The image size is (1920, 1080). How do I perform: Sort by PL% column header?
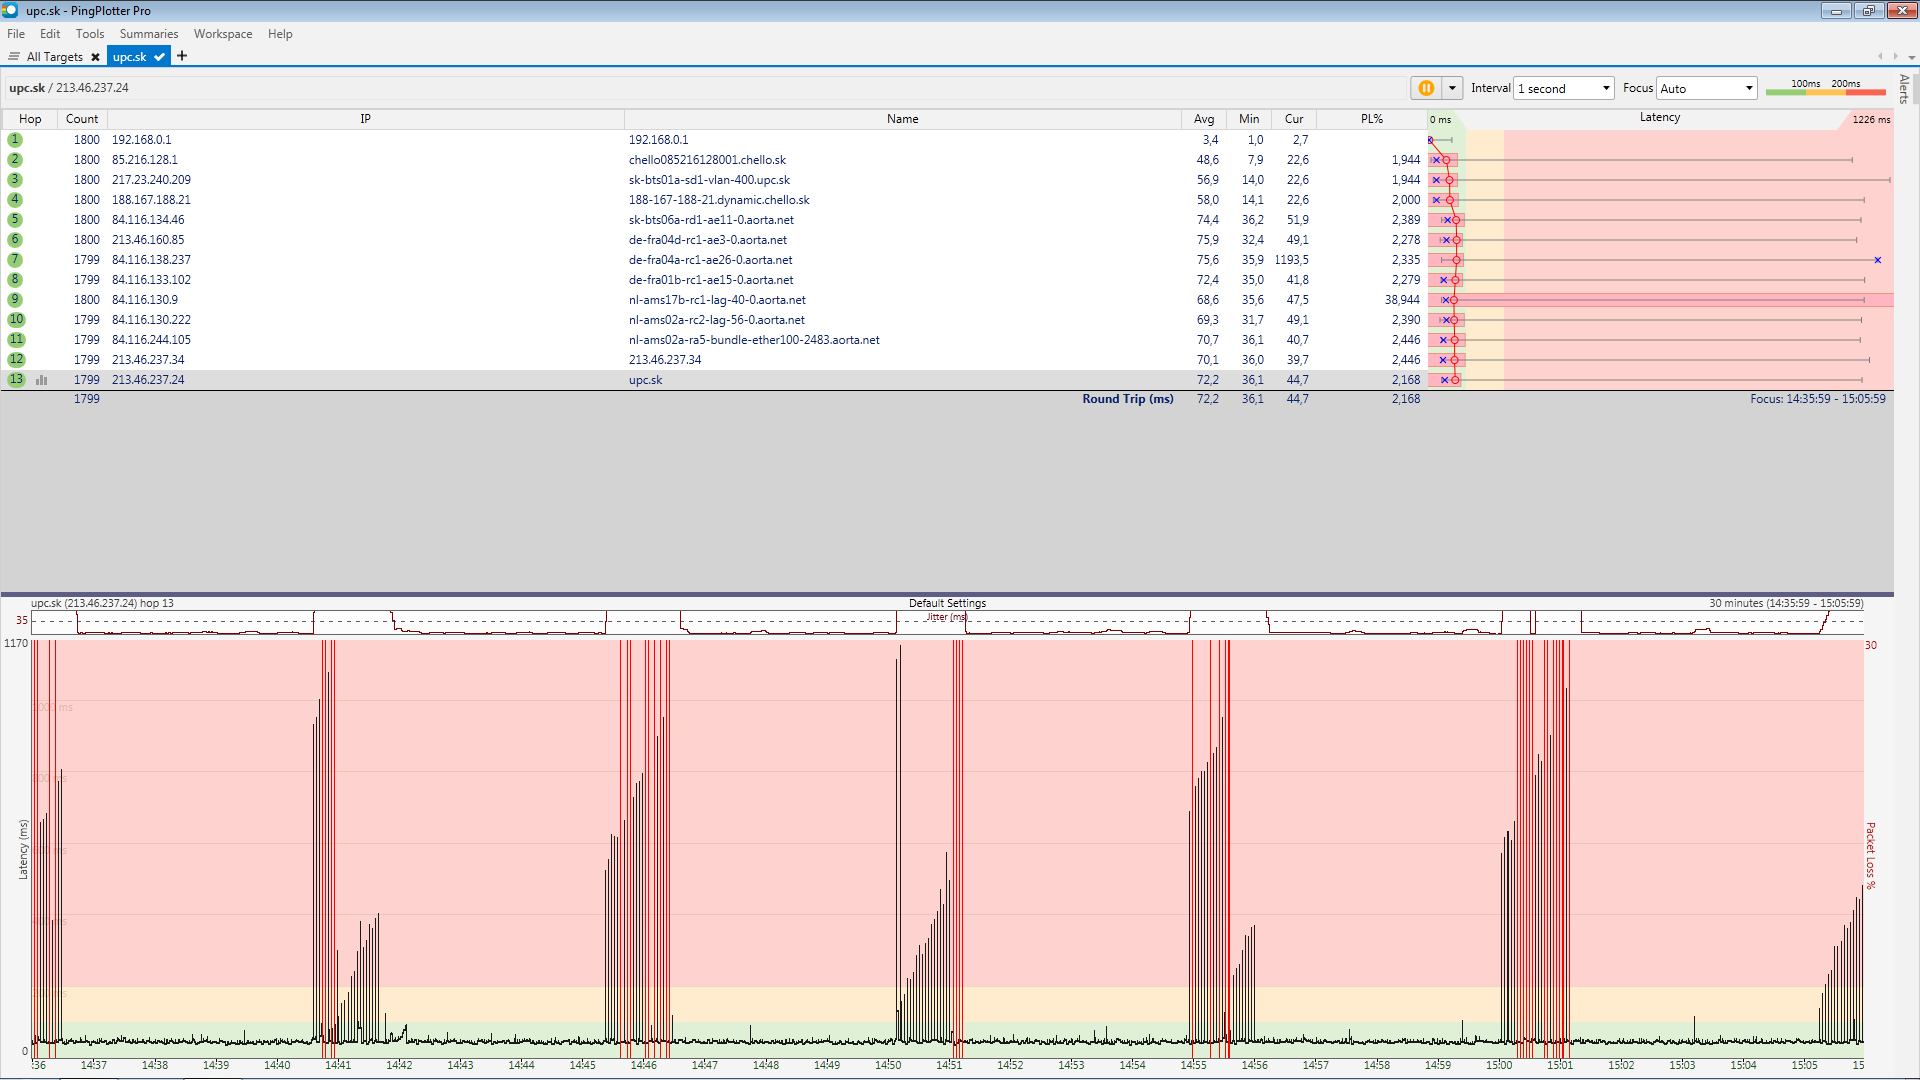pyautogui.click(x=1371, y=119)
